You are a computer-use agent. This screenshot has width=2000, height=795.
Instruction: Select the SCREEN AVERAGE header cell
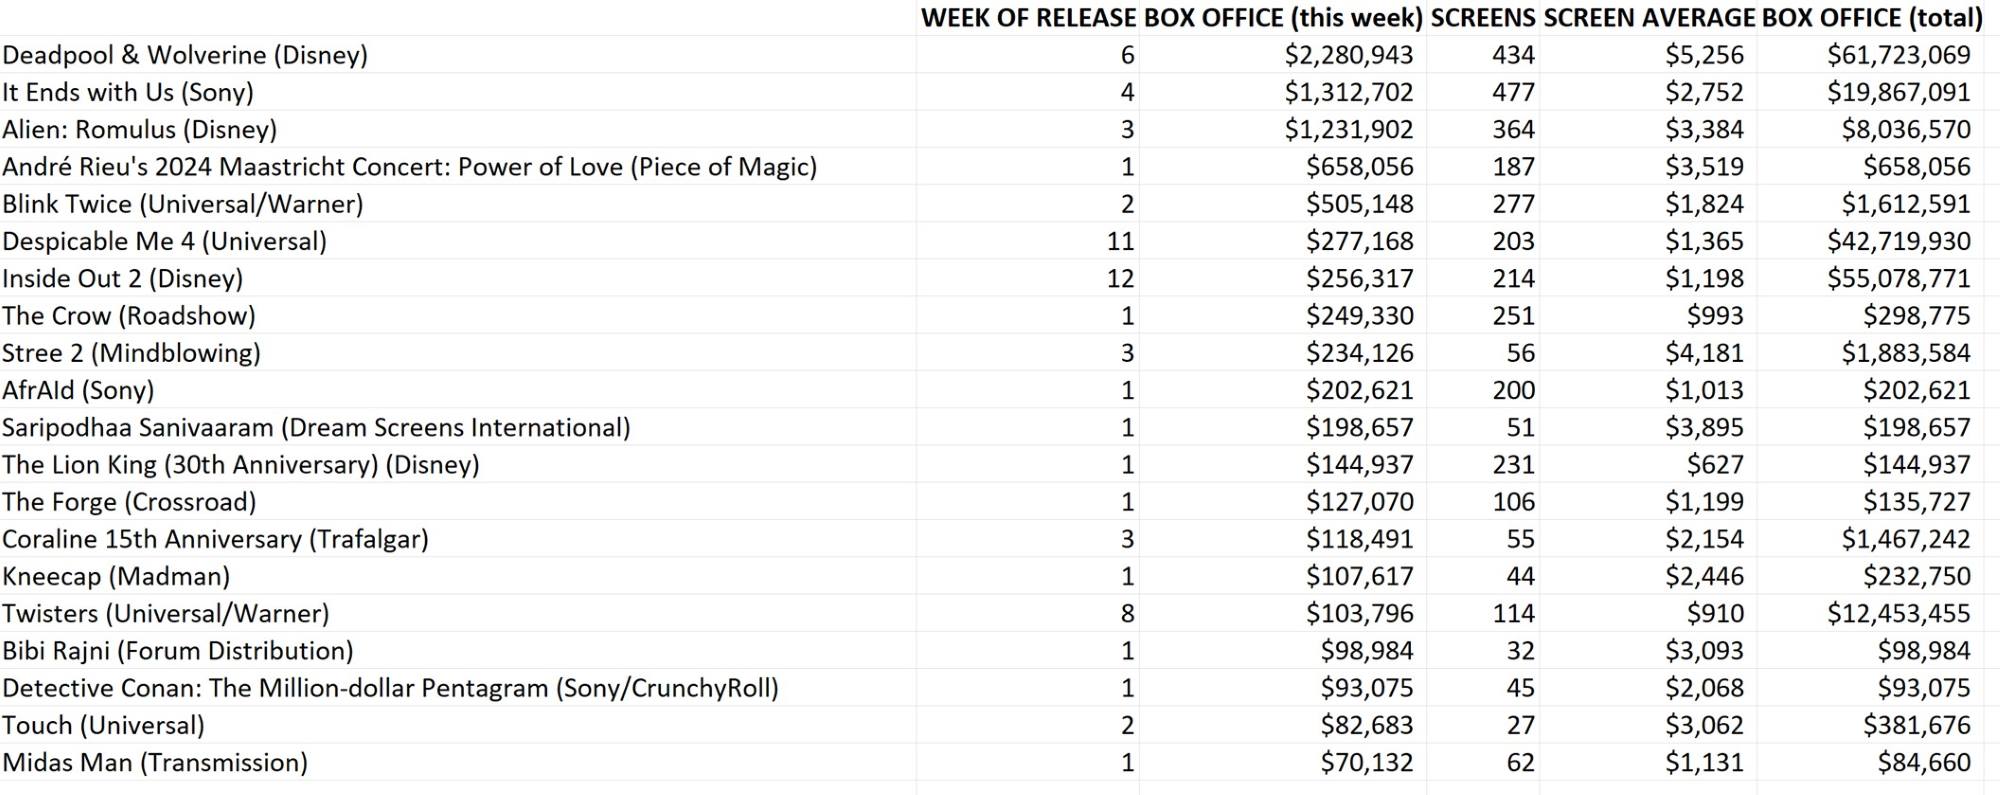tap(1649, 18)
